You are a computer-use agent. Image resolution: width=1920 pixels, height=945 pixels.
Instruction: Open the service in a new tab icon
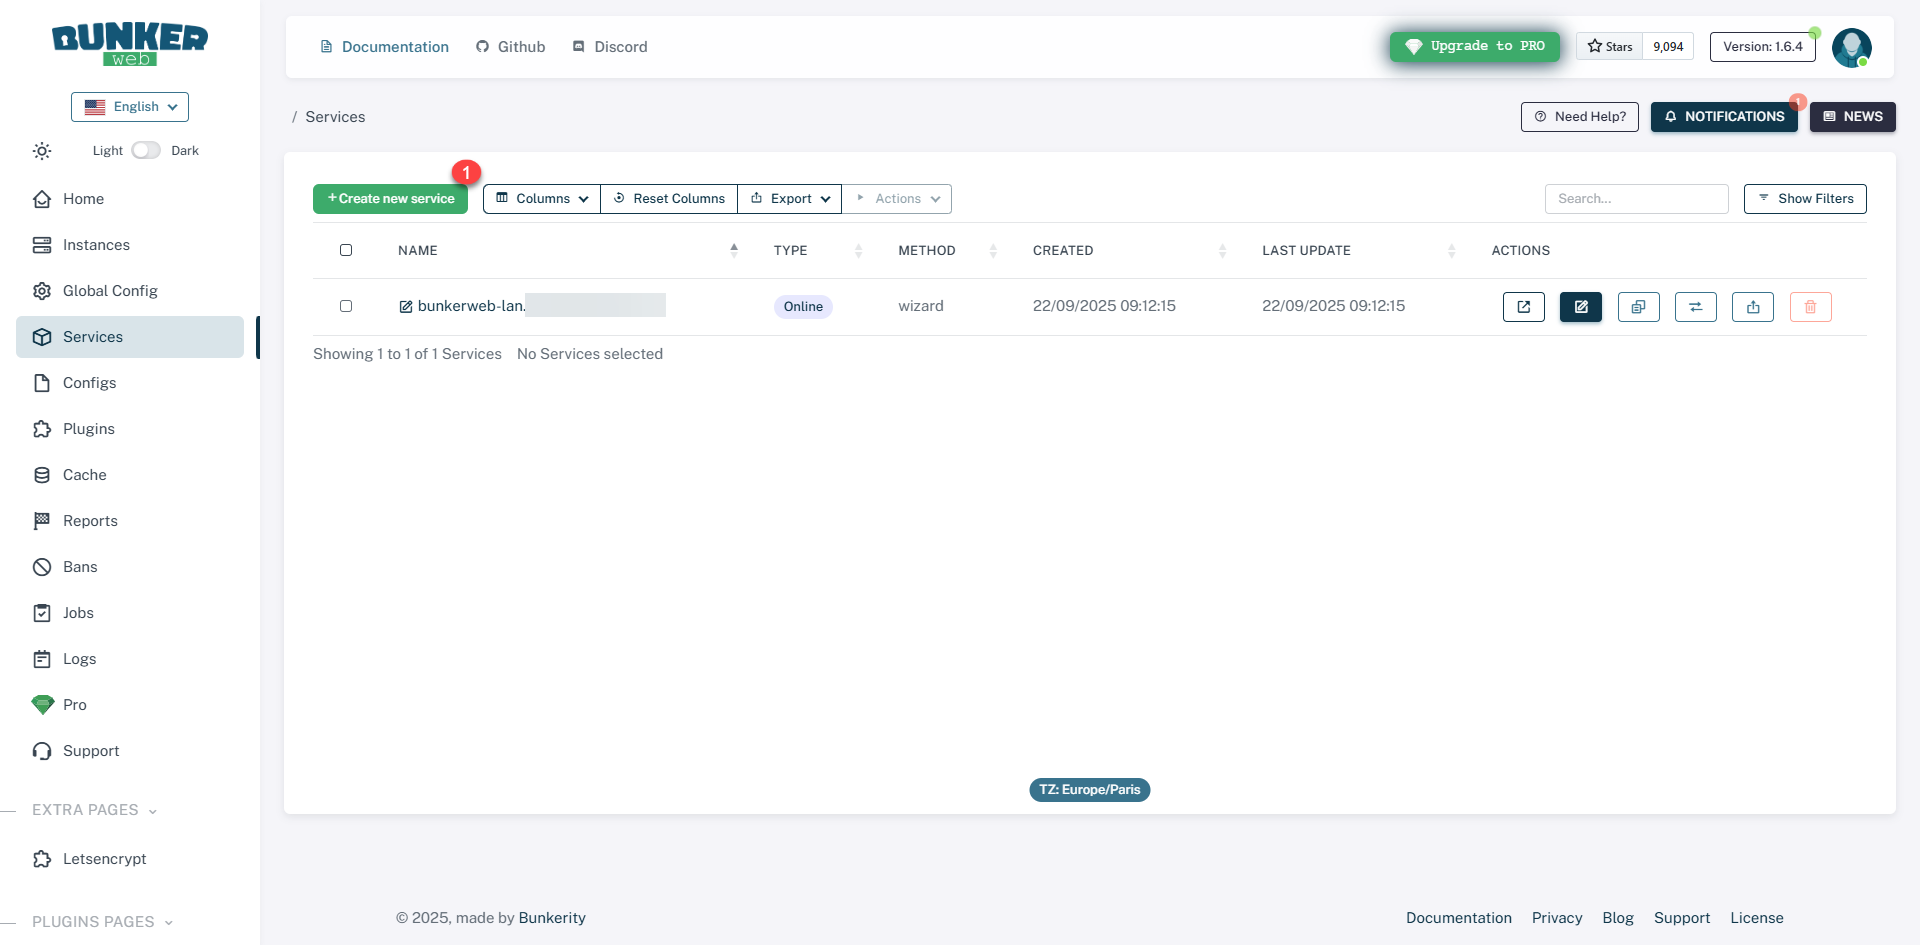1523,307
